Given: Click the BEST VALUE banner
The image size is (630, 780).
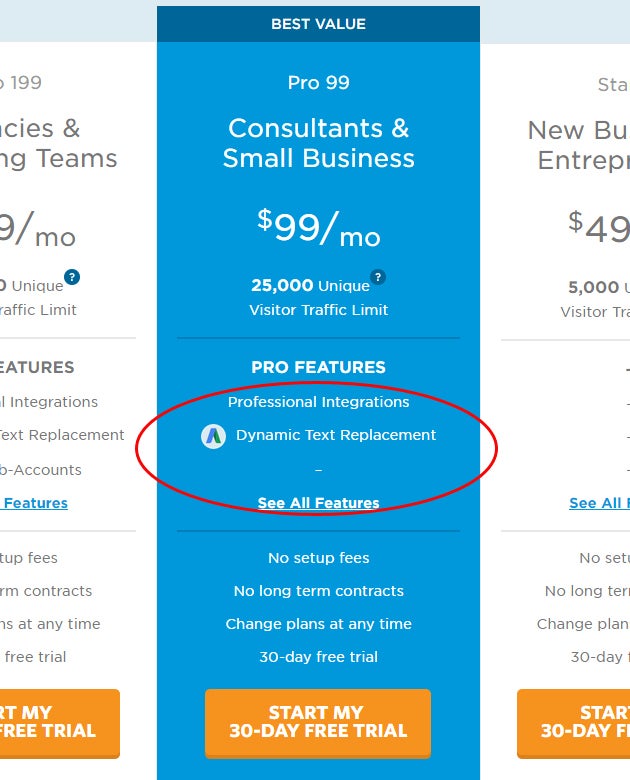Looking at the screenshot, I should (318, 24).
